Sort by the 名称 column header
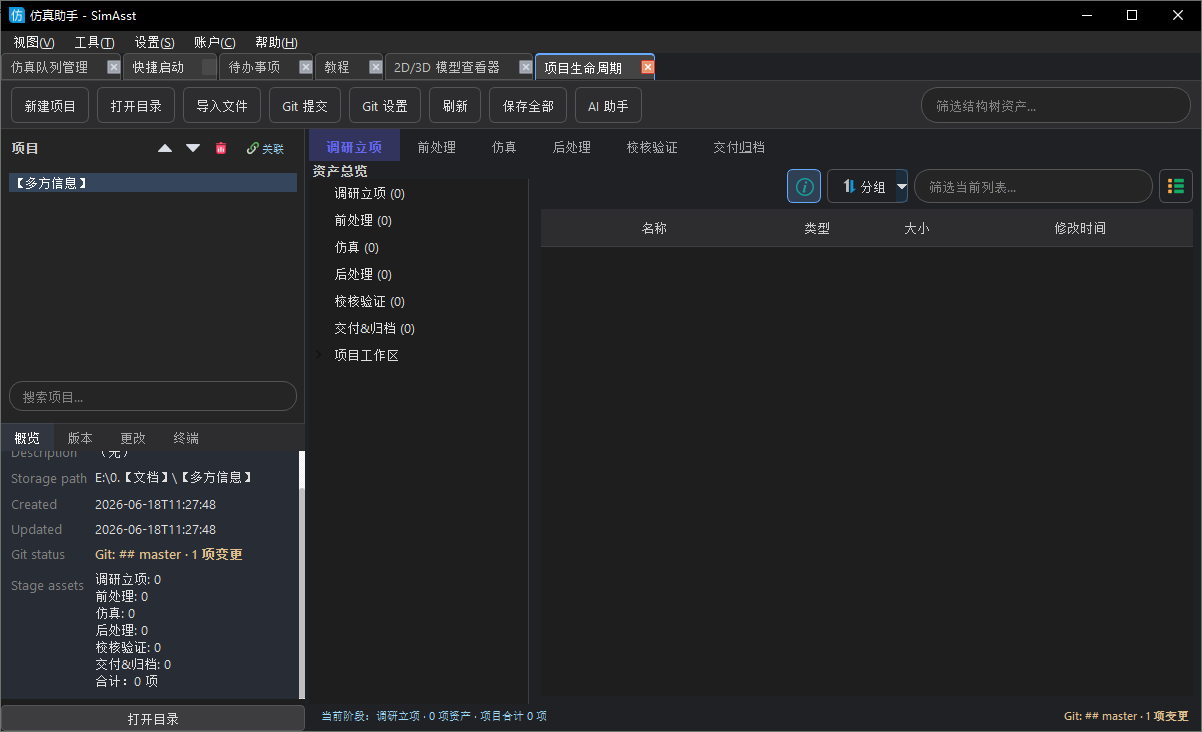 point(654,228)
